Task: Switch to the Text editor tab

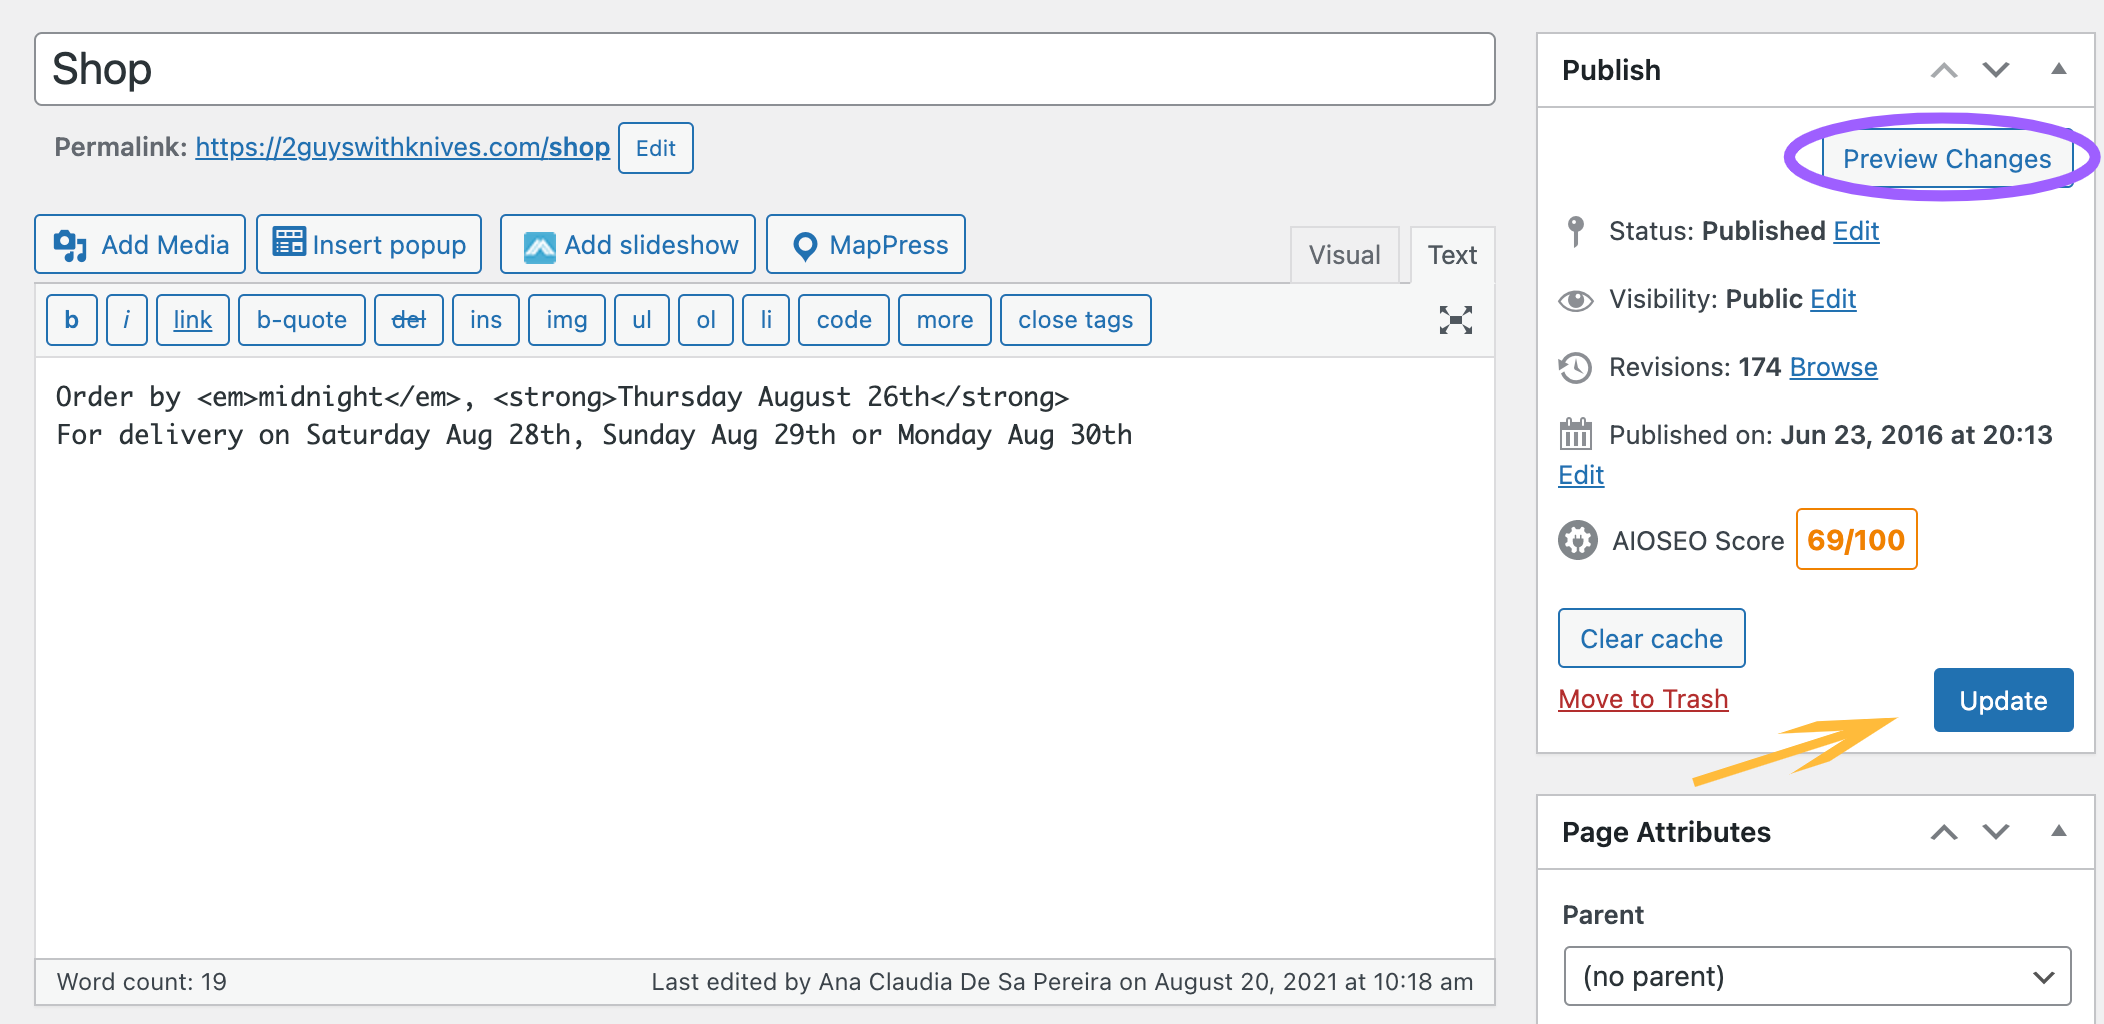Action: (x=1452, y=255)
